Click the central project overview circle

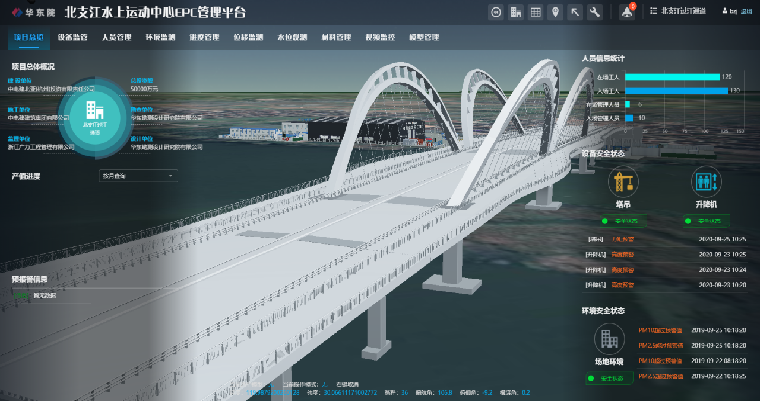pos(92,118)
